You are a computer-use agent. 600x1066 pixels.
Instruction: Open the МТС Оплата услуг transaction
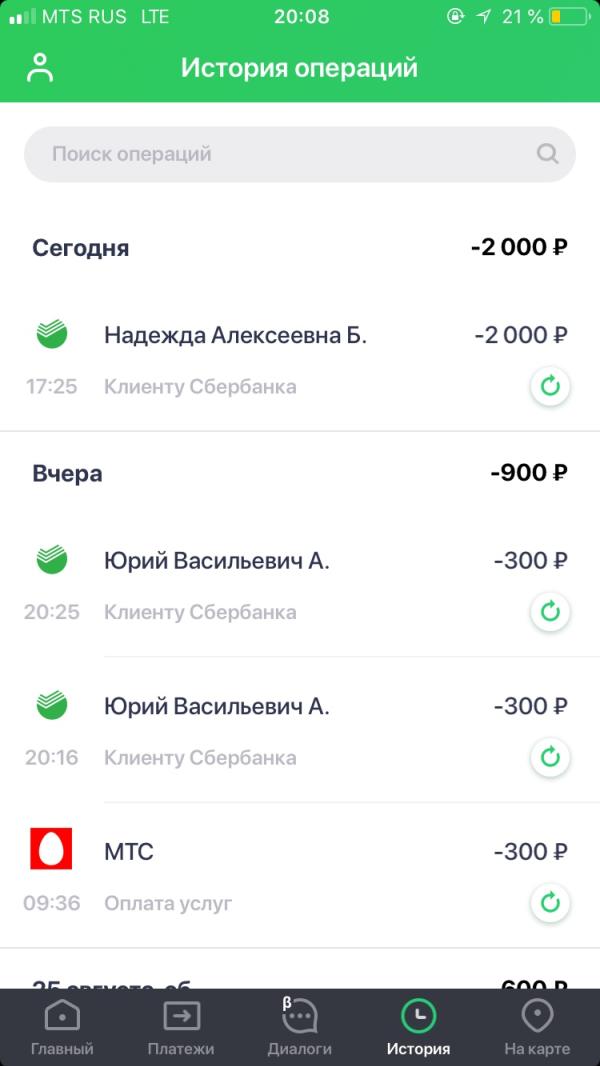click(300, 876)
